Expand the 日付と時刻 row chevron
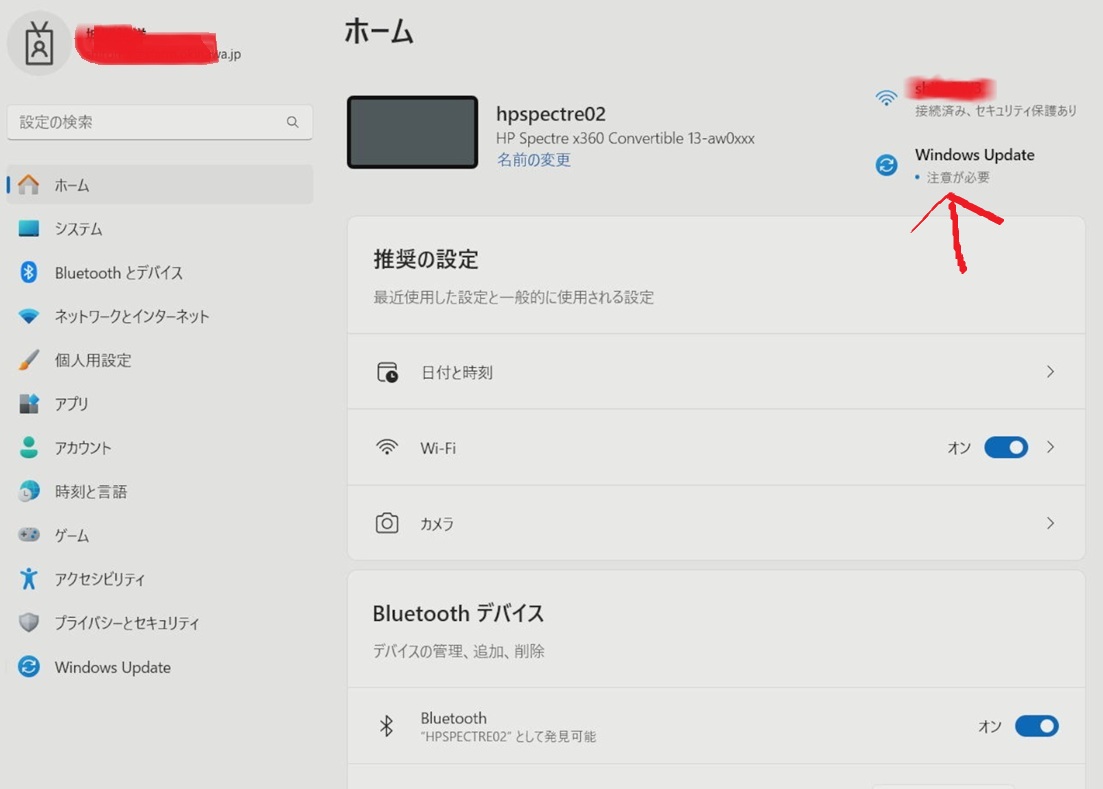 tap(1050, 371)
